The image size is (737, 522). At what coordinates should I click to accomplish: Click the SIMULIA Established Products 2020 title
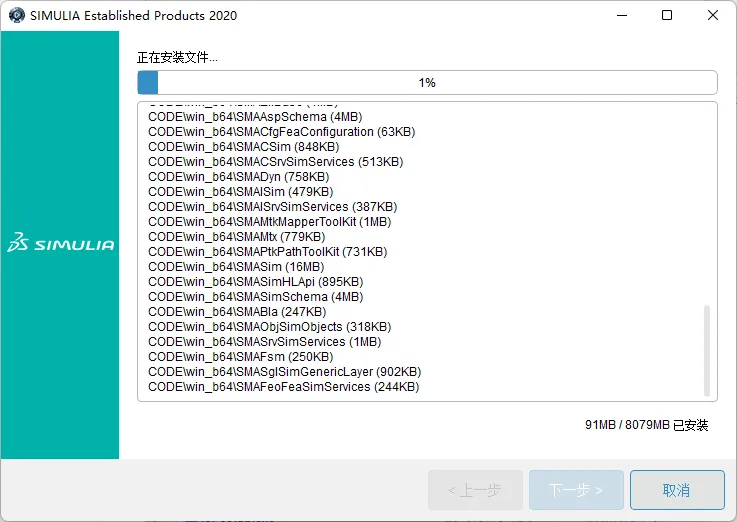[x=133, y=16]
